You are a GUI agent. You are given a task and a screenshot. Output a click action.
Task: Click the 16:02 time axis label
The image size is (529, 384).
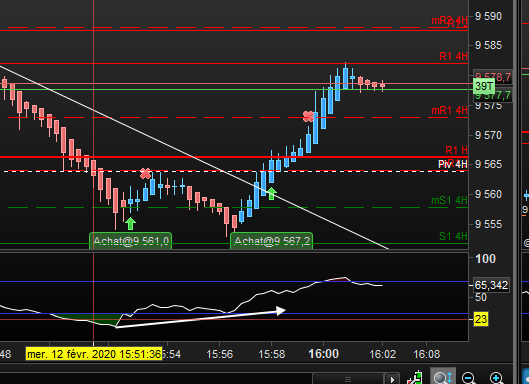coord(382,354)
